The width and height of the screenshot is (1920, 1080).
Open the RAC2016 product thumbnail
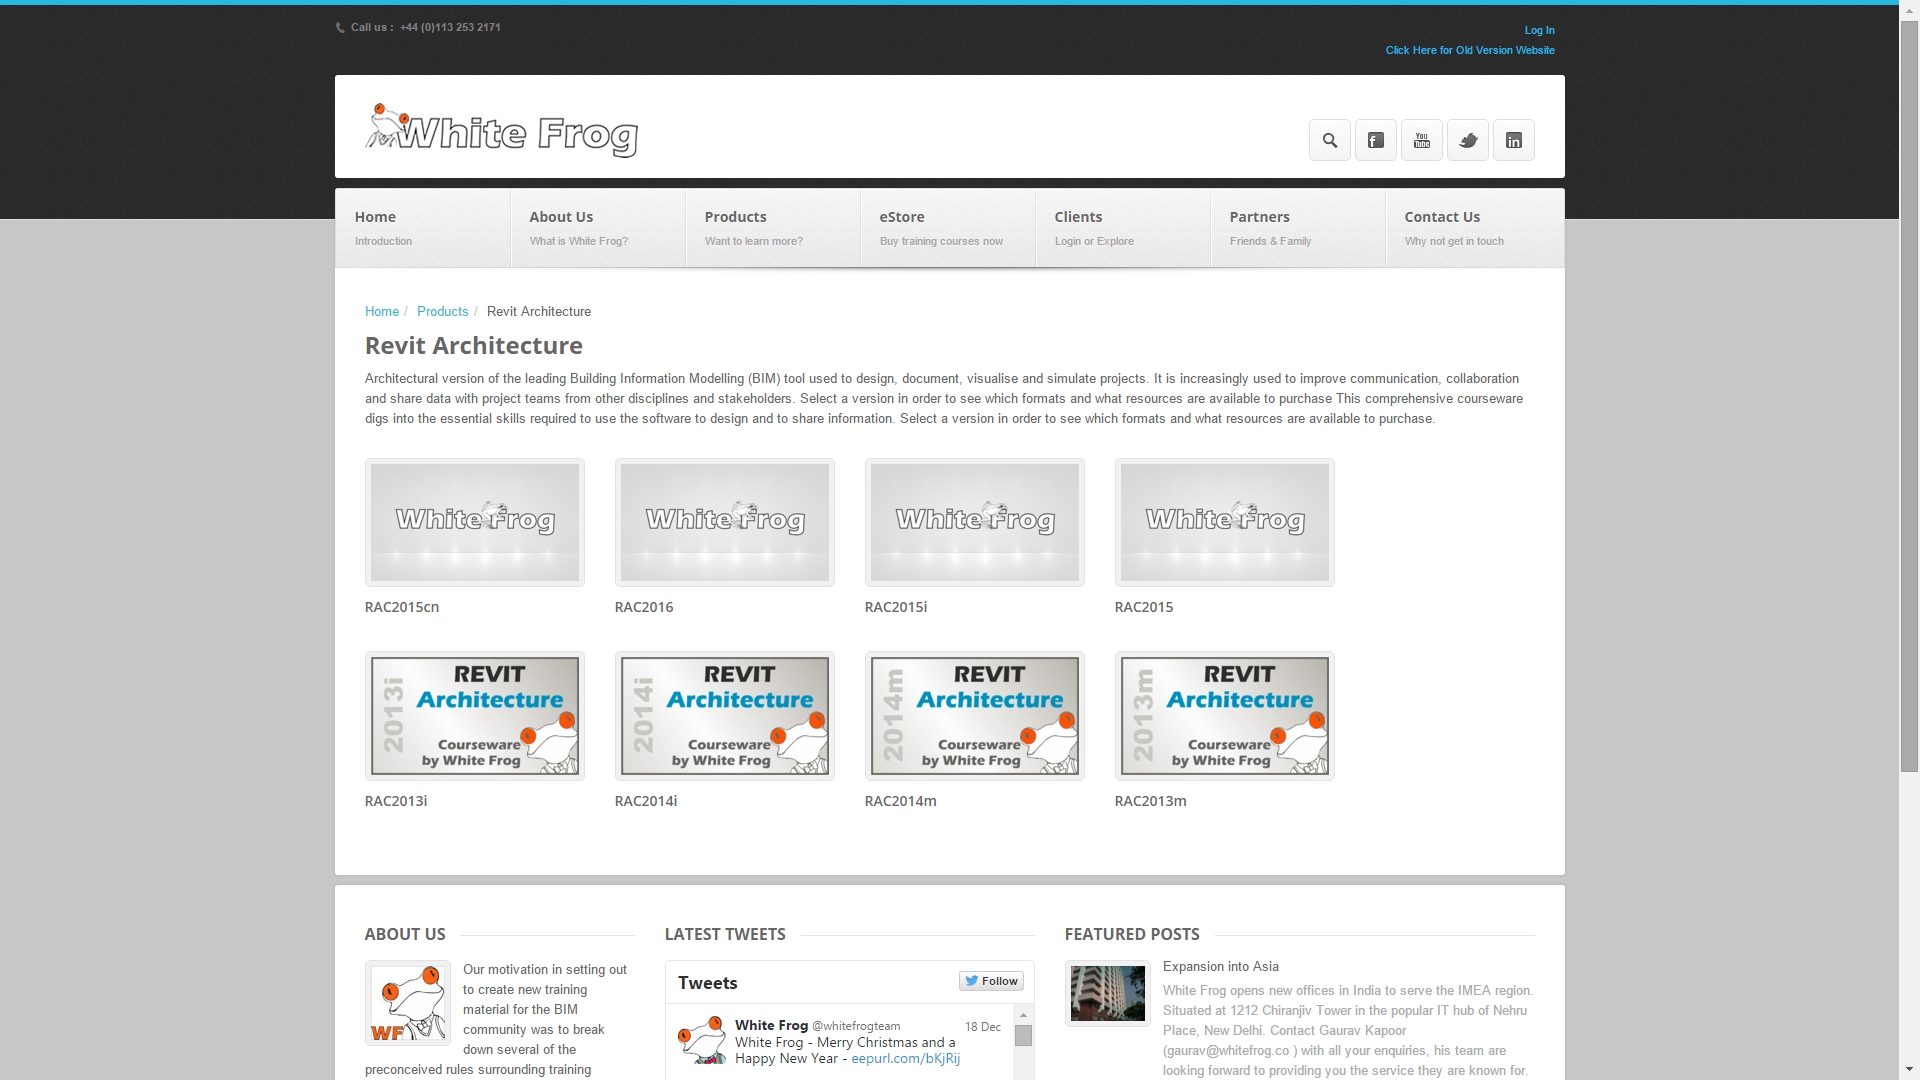click(725, 522)
